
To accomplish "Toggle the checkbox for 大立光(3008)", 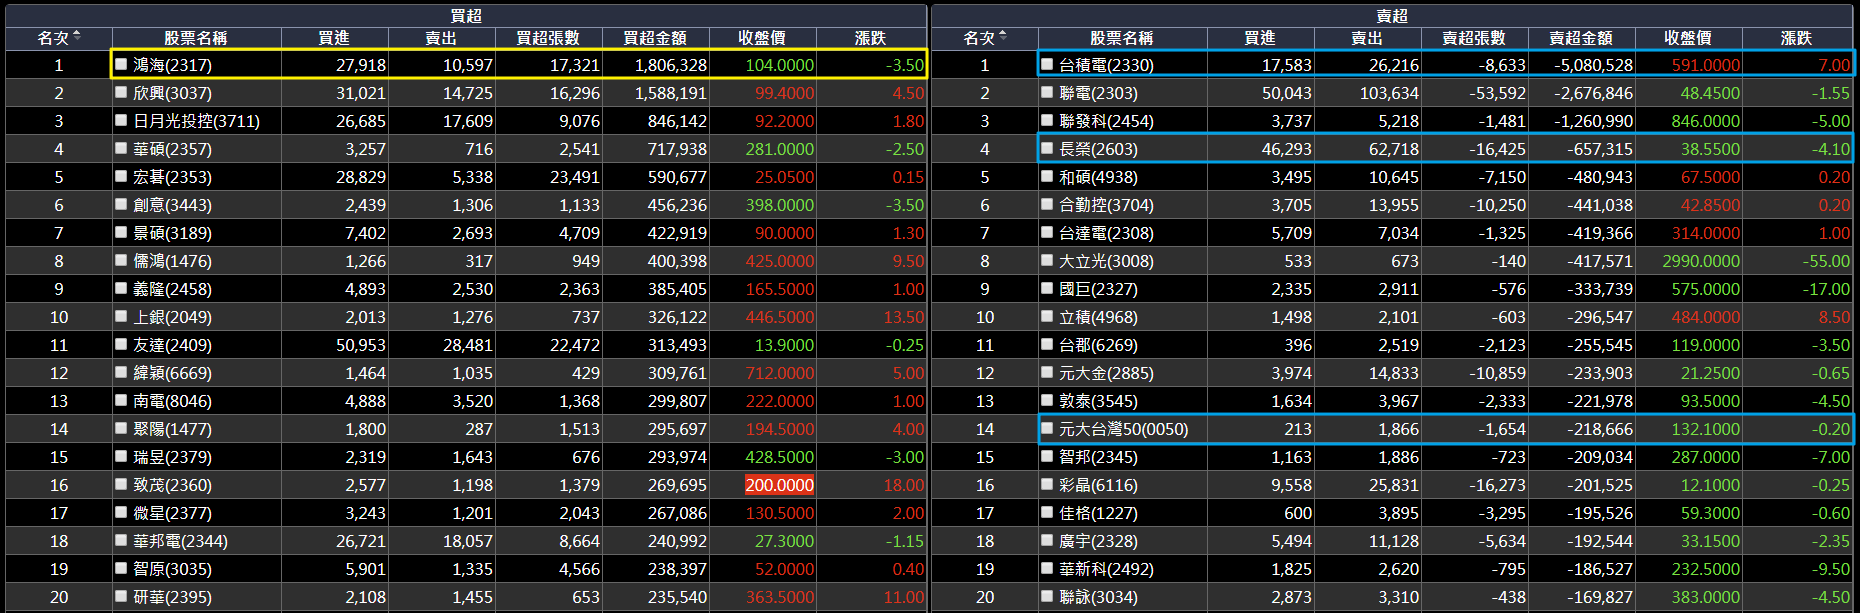I will pos(1047,260).
